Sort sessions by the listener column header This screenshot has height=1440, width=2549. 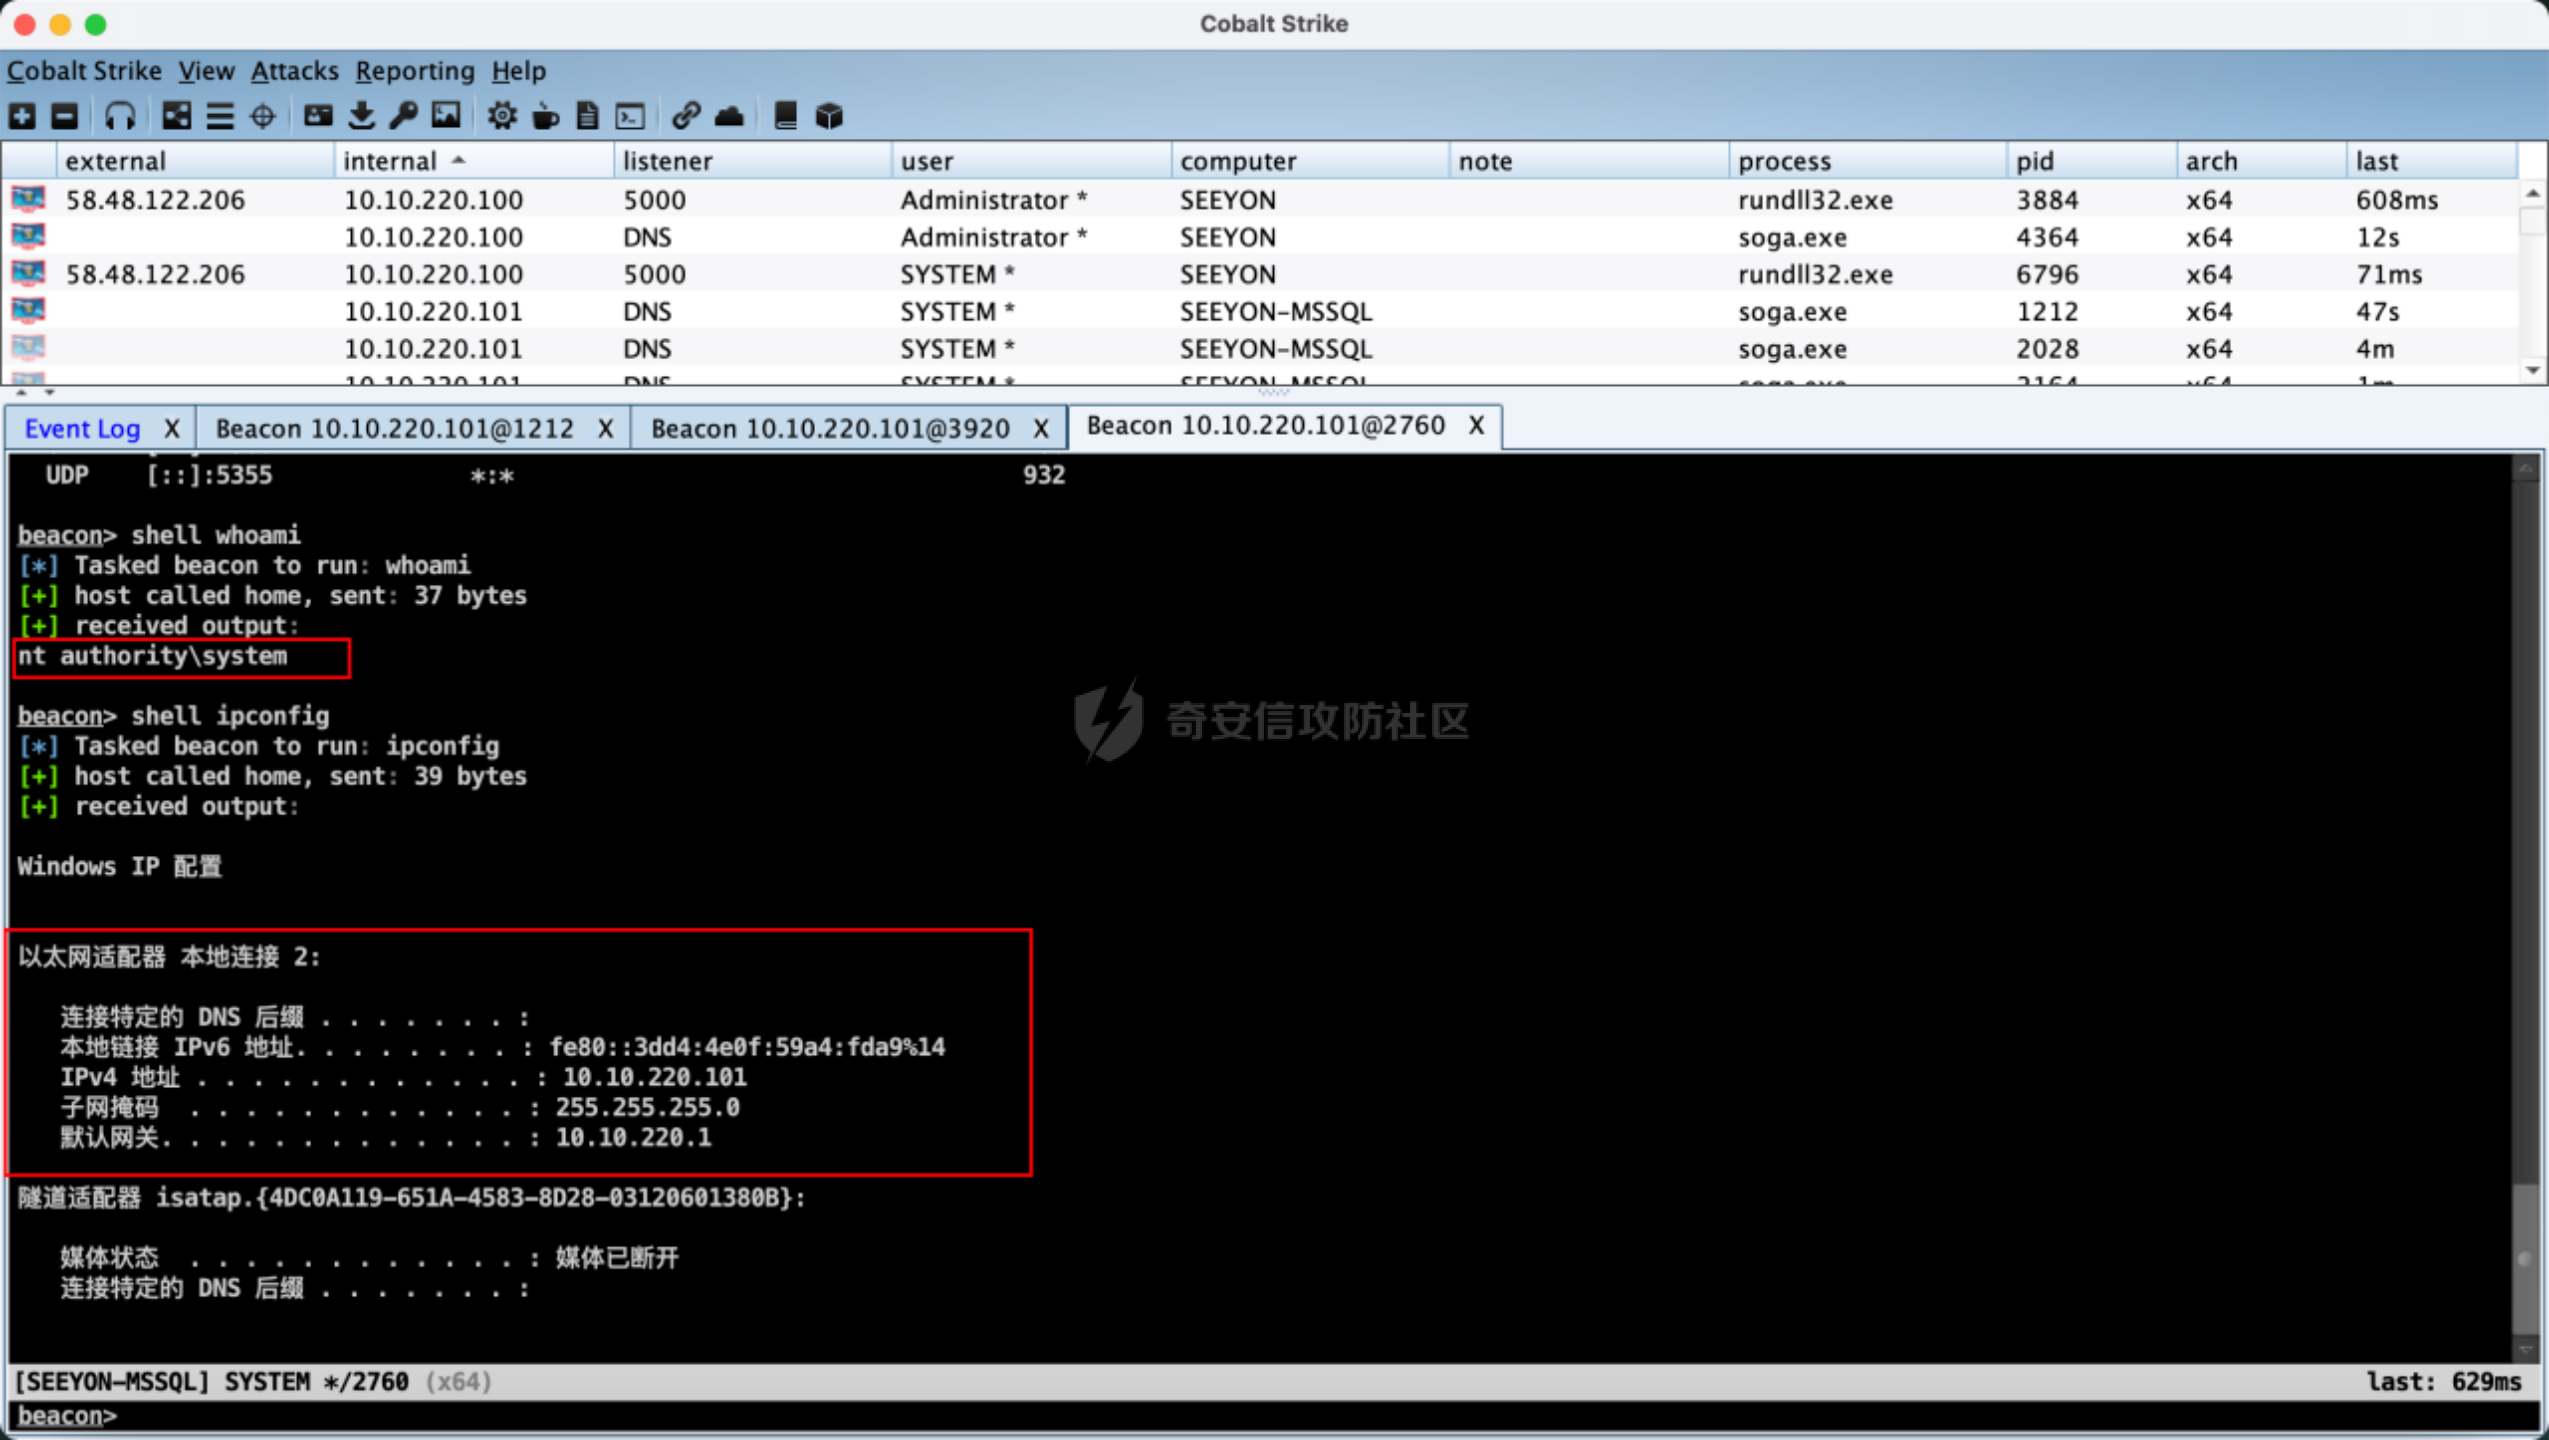pyautogui.click(x=753, y=161)
